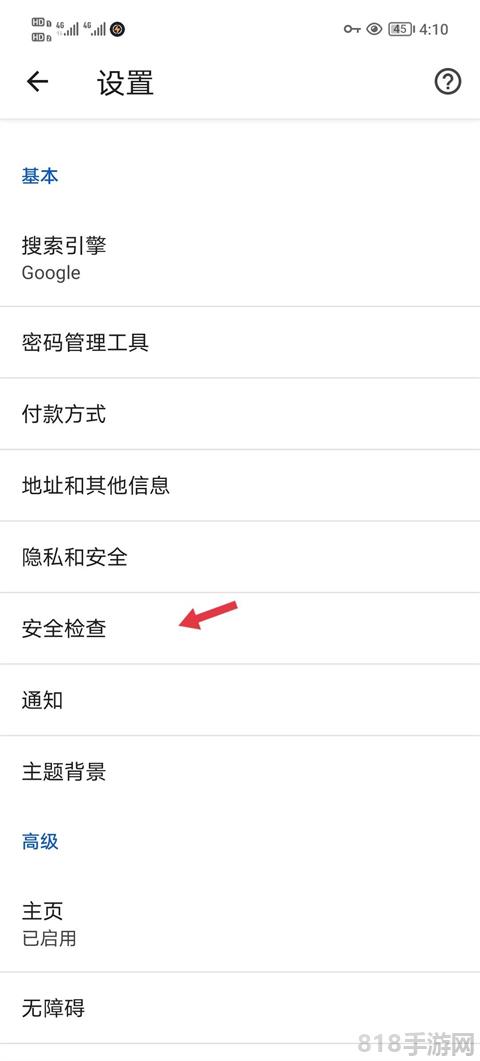Open 搜索引擎 Google setting
Image resolution: width=480 pixels, height=1061 pixels.
coord(240,259)
